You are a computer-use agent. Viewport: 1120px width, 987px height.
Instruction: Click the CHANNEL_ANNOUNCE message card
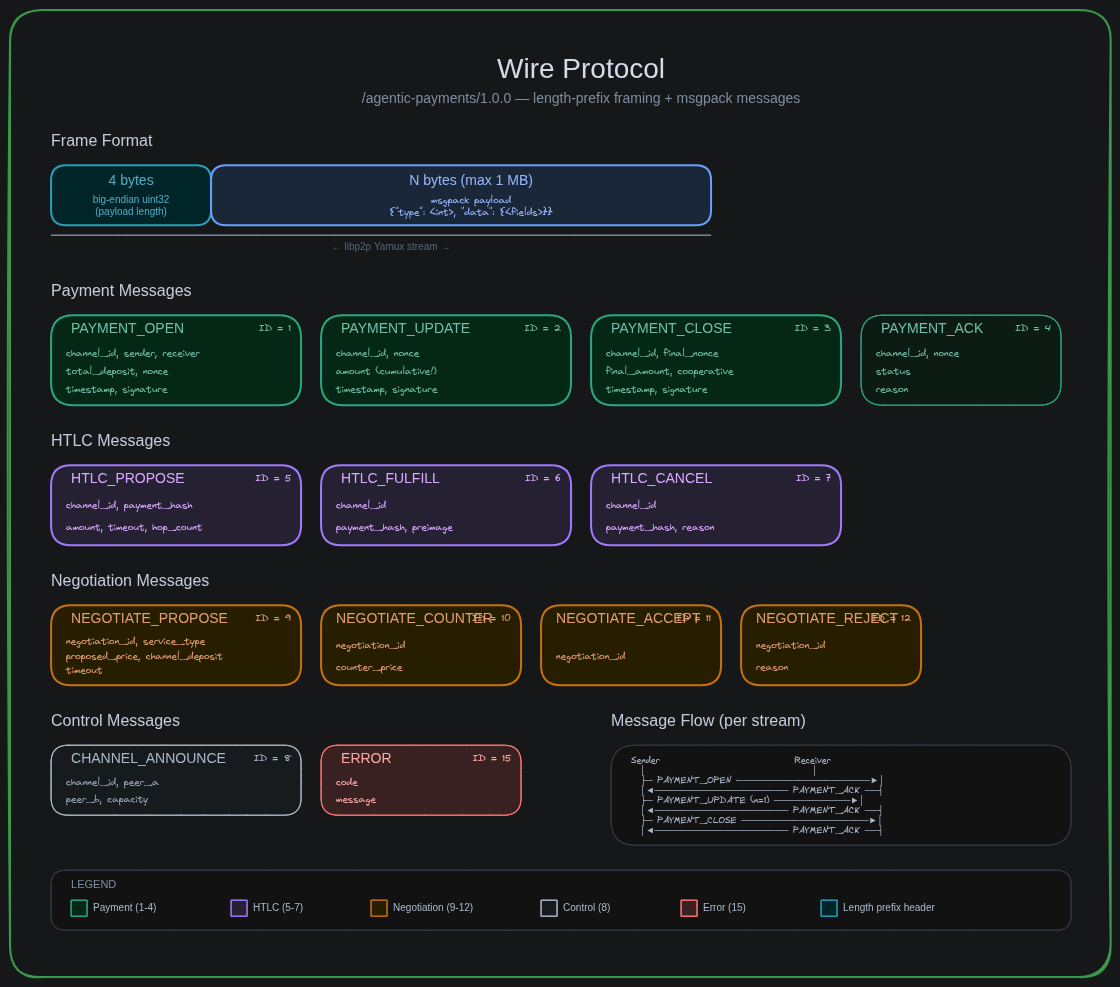tap(176, 780)
